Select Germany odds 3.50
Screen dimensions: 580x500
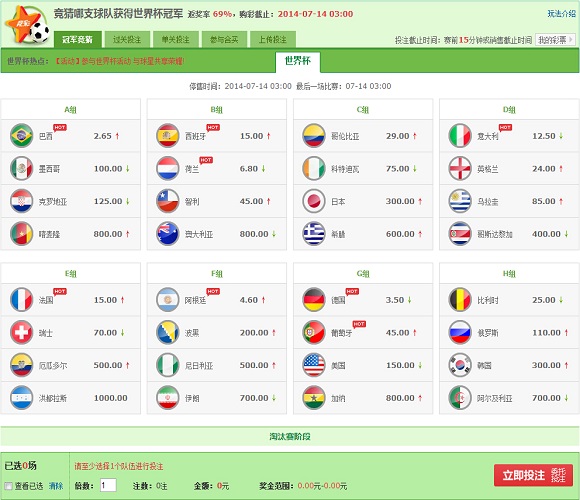click(x=395, y=300)
